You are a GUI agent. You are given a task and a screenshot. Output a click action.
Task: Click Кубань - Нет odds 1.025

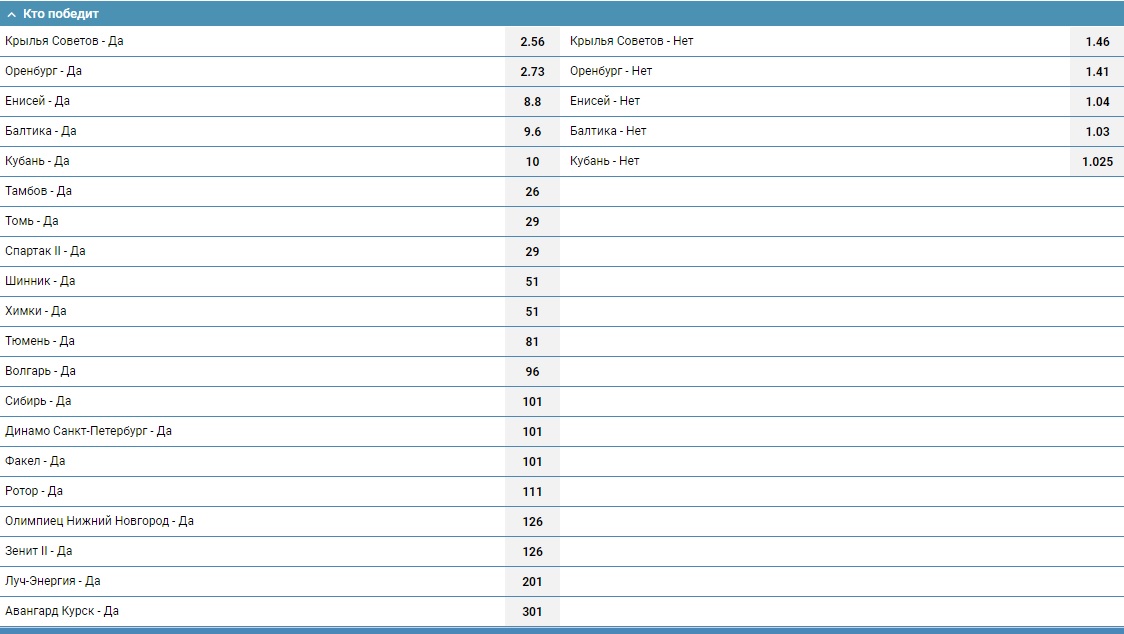tap(1097, 162)
